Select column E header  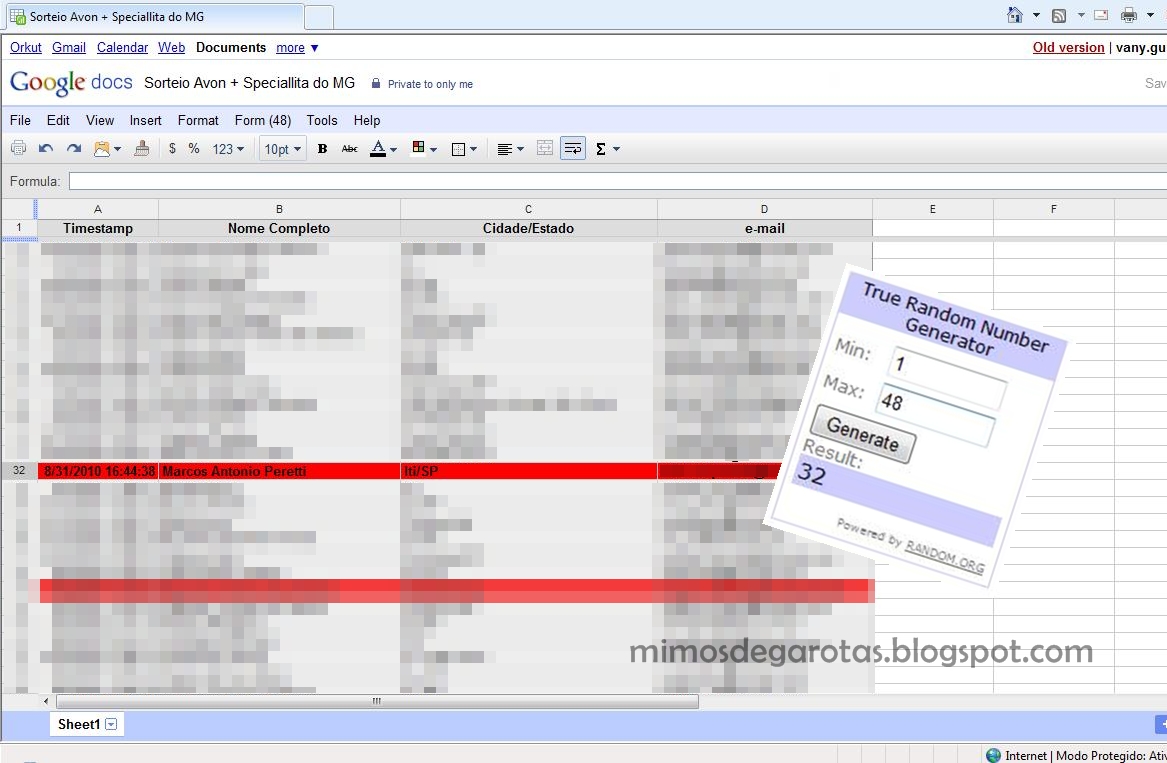tap(933, 209)
